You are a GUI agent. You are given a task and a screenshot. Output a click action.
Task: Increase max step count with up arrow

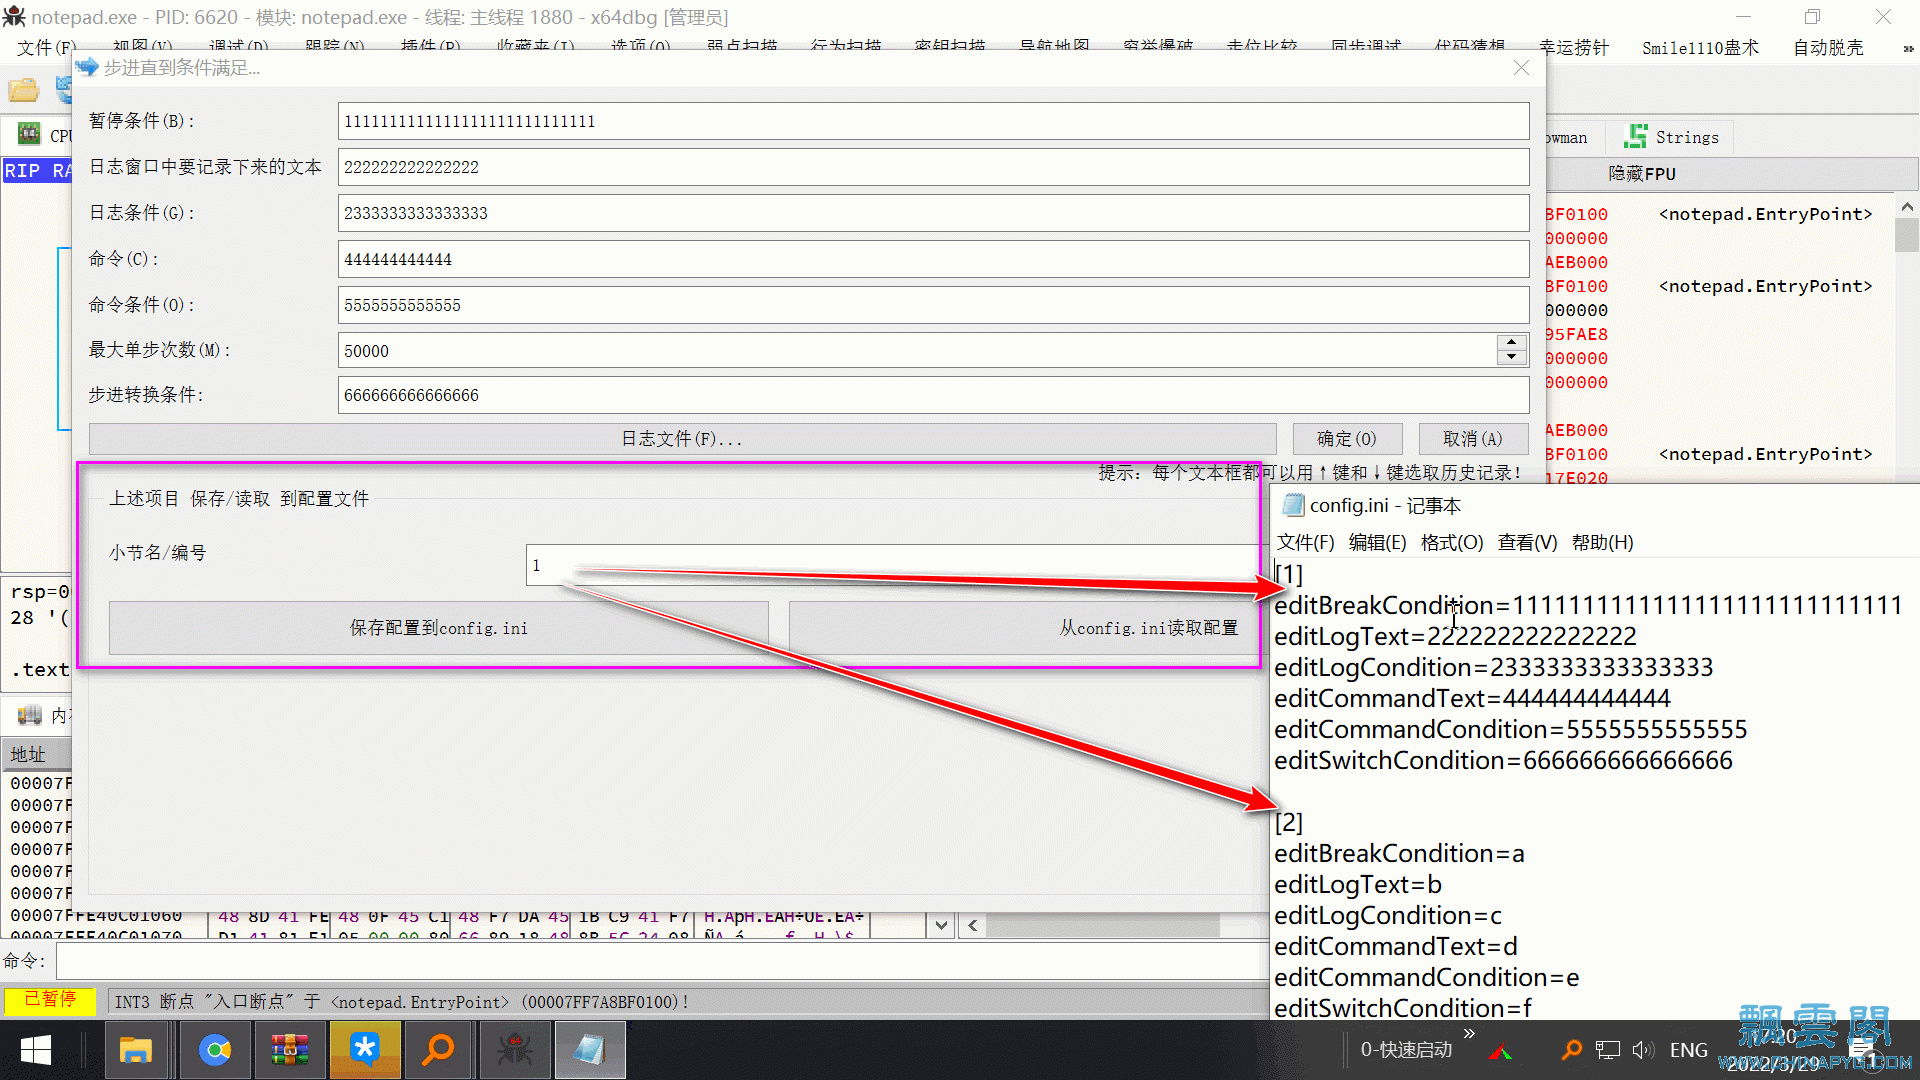pos(1512,342)
